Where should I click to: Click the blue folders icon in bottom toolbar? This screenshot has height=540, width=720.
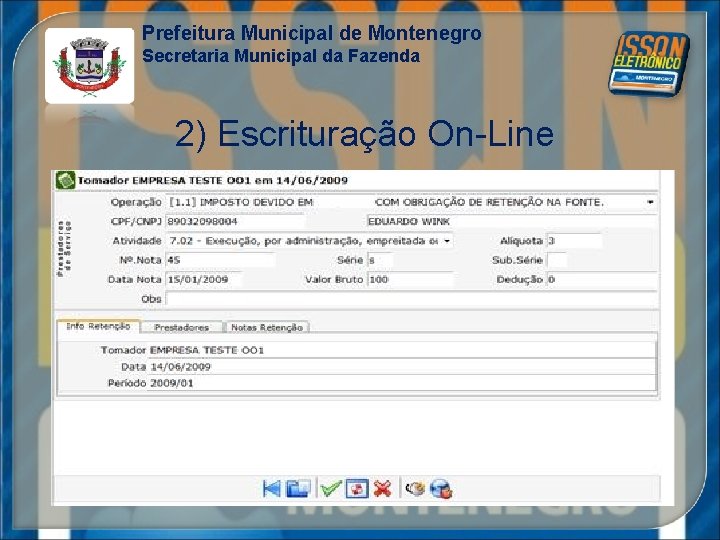298,488
